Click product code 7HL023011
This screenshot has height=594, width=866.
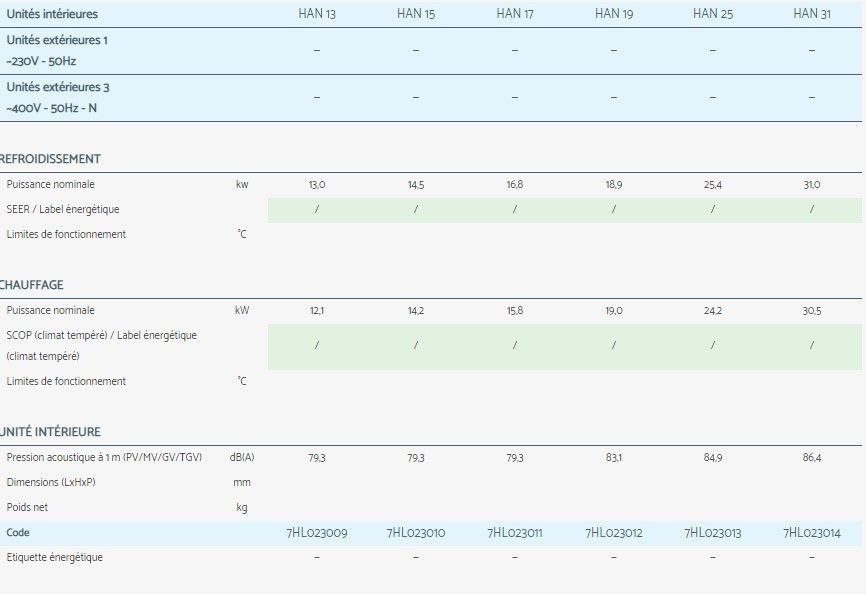[515, 533]
